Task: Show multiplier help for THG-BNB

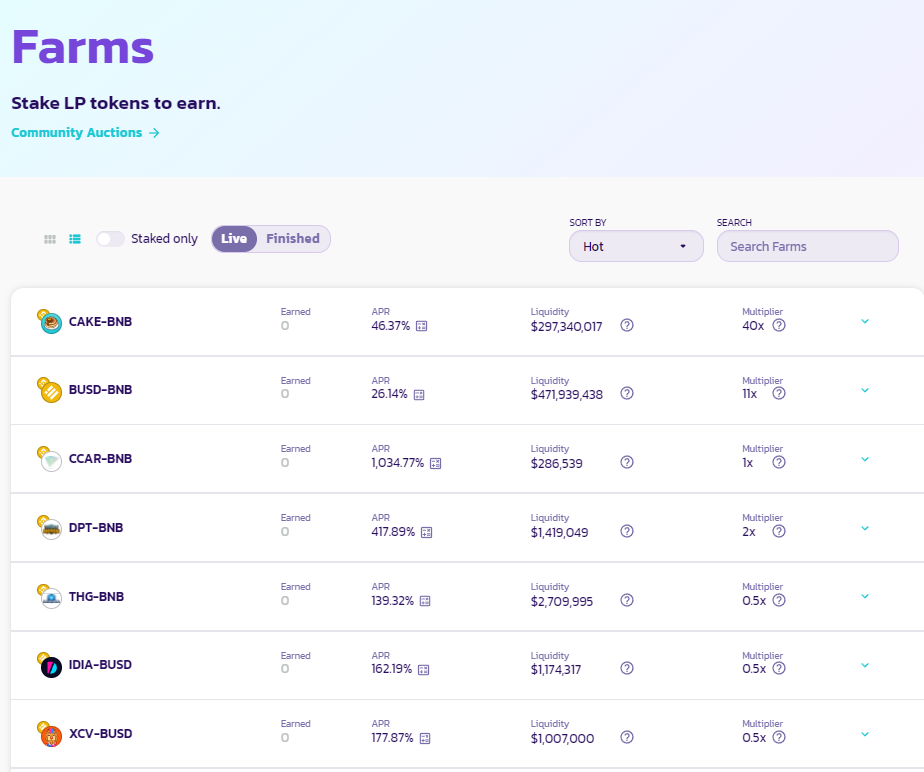Action: coord(779,600)
